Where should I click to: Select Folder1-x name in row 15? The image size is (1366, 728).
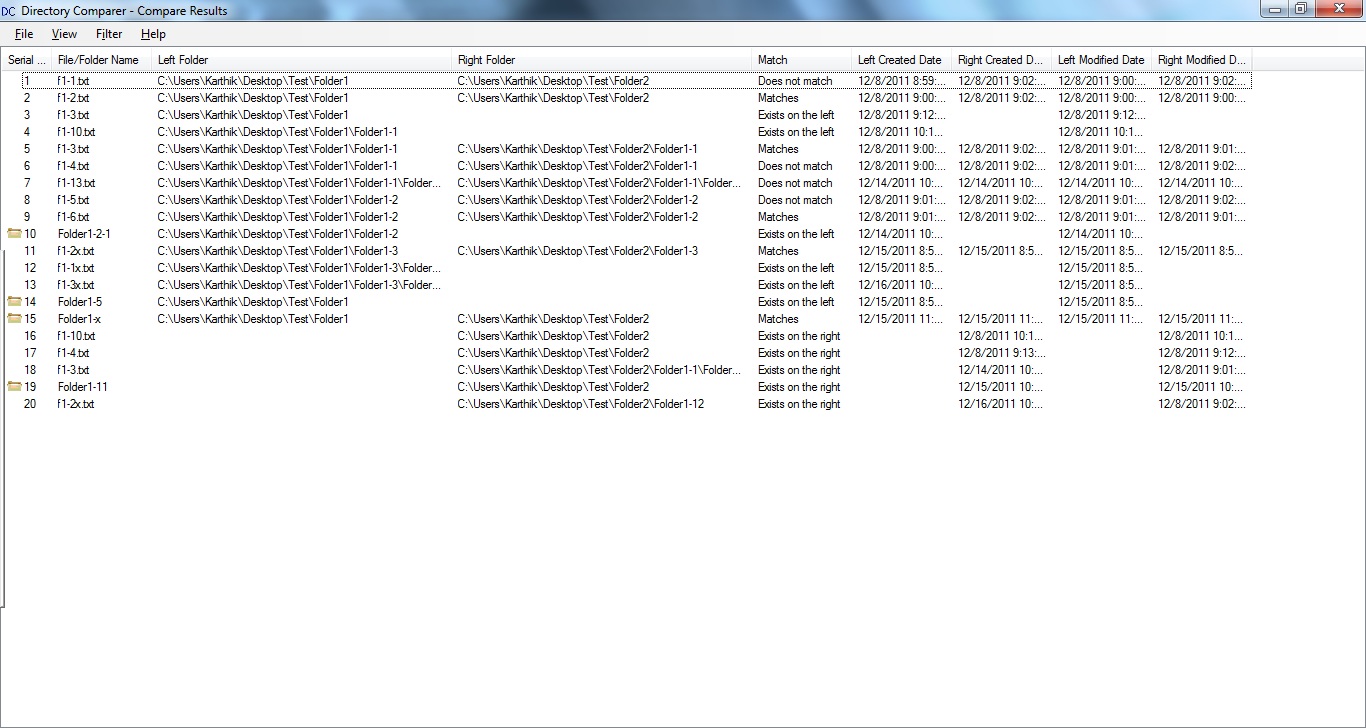(x=79, y=319)
